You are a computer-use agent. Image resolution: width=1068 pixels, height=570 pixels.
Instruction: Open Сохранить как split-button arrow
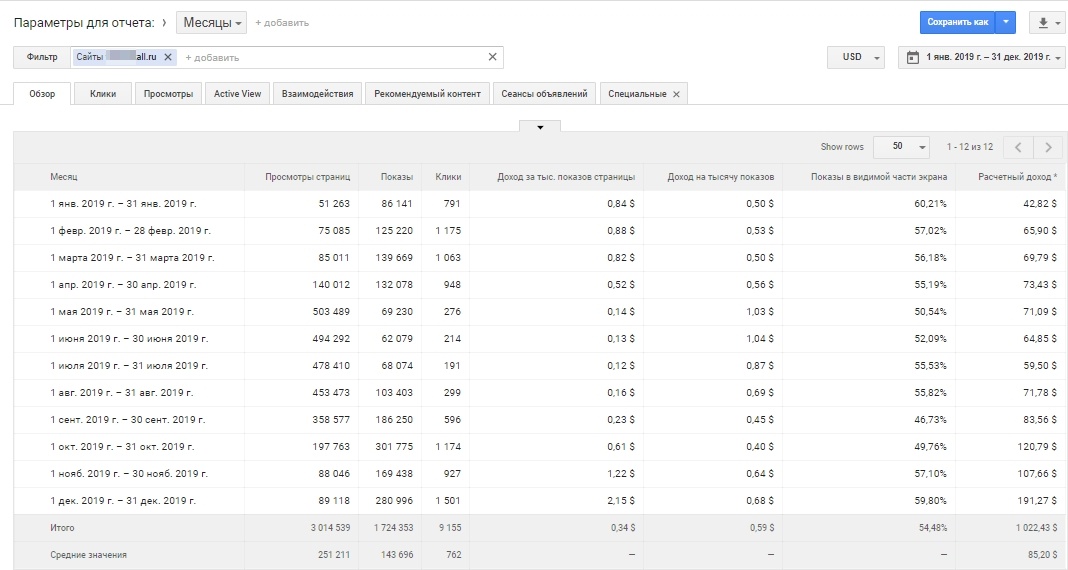pos(1007,22)
